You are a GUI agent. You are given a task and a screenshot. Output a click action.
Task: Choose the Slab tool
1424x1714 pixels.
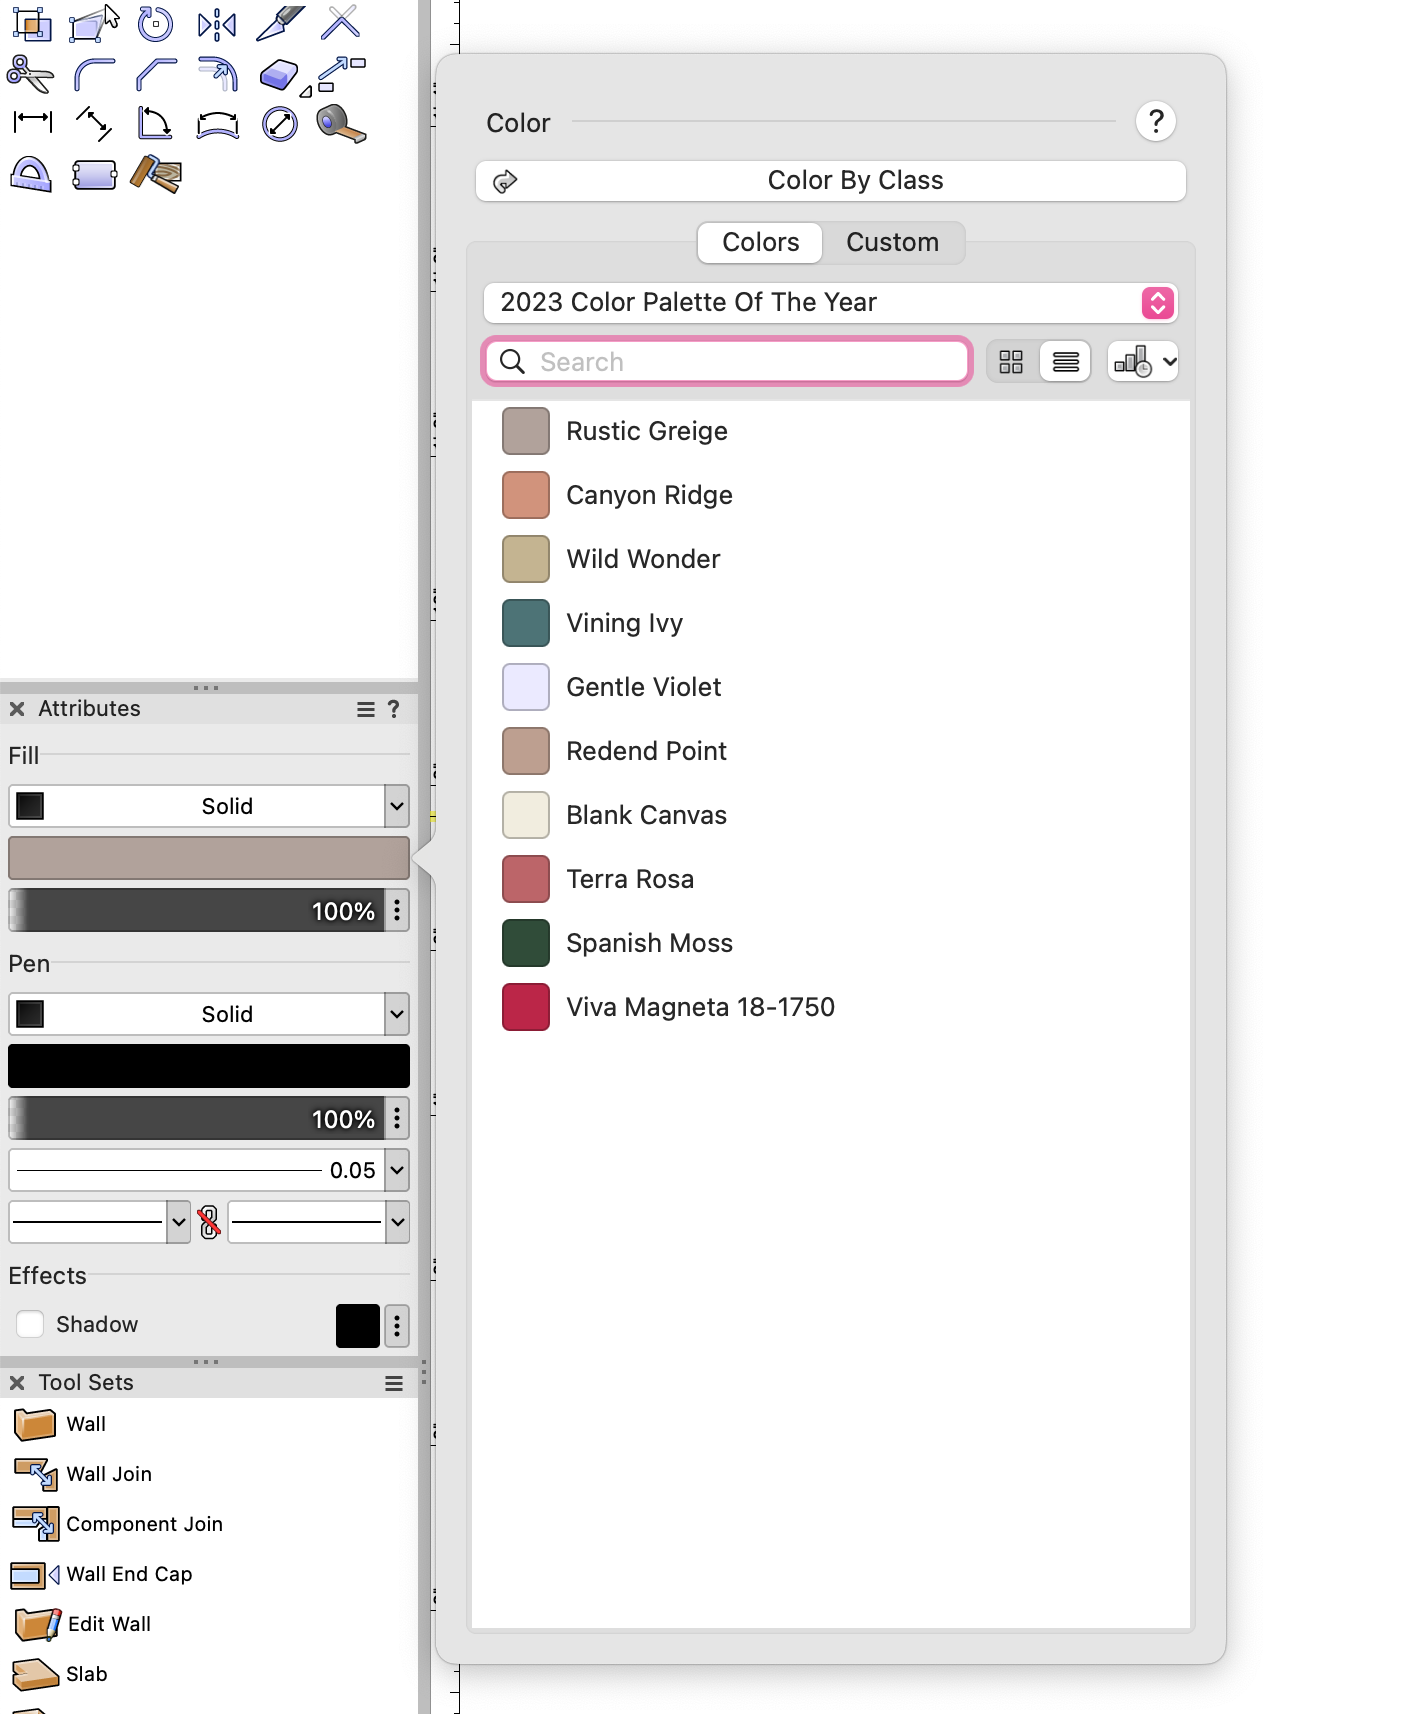pos(59,1673)
